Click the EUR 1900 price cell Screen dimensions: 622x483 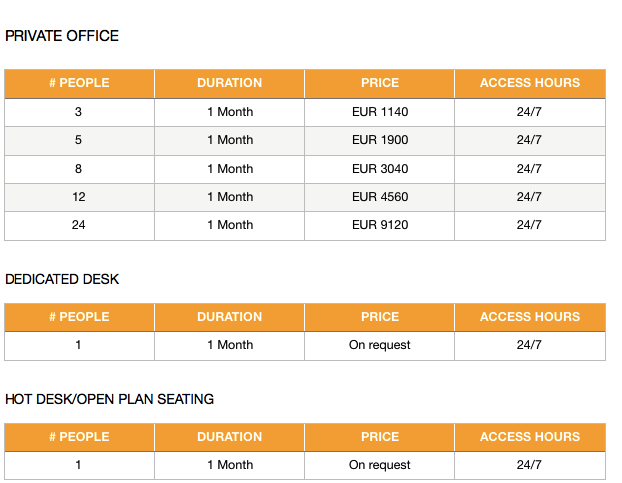[x=380, y=140]
